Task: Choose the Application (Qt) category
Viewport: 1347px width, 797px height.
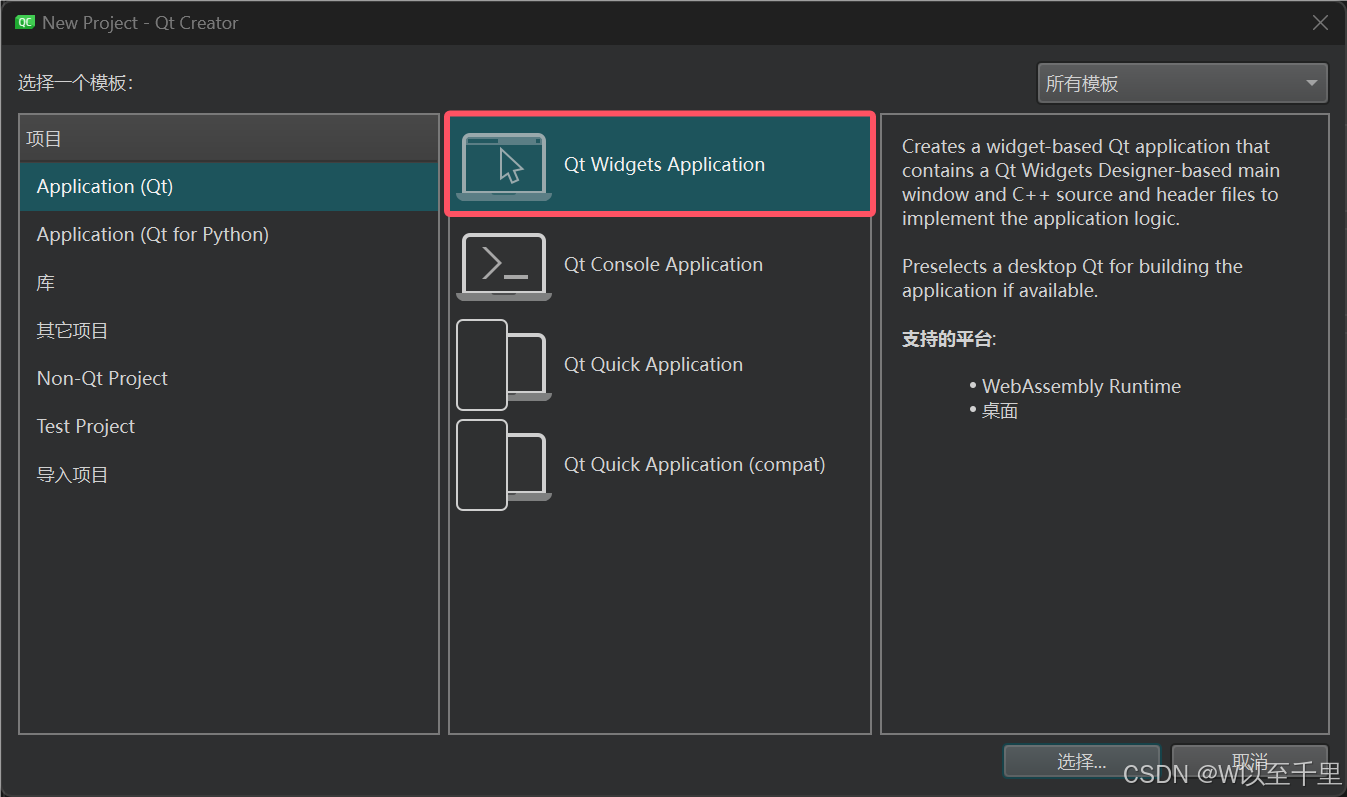Action: [229, 187]
